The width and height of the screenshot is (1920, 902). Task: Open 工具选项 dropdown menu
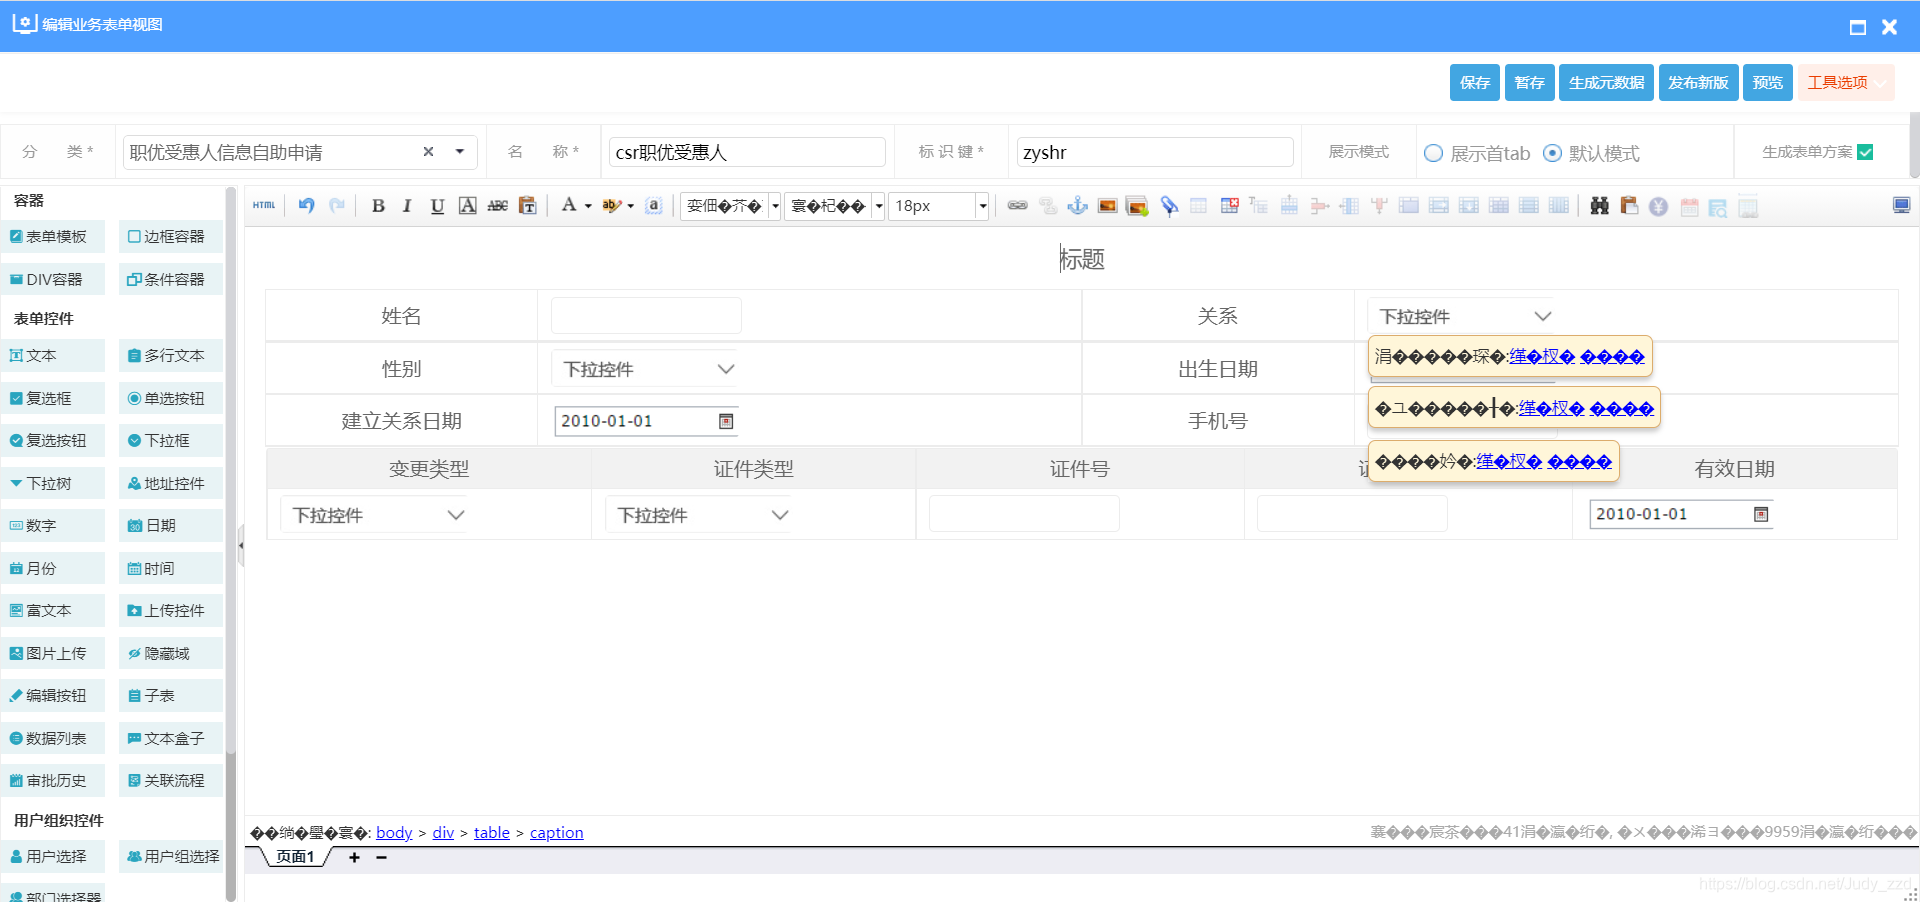click(x=1845, y=82)
